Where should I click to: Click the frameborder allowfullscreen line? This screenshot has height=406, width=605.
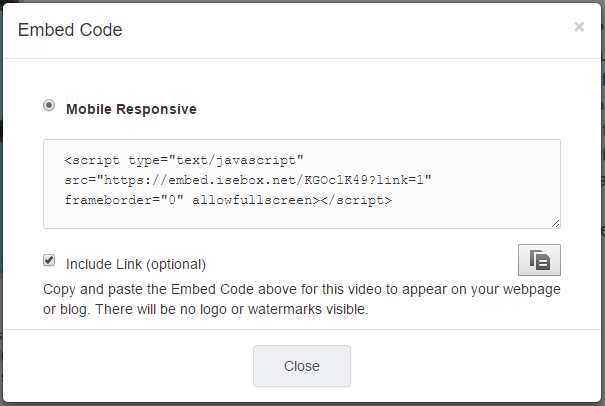(228, 200)
